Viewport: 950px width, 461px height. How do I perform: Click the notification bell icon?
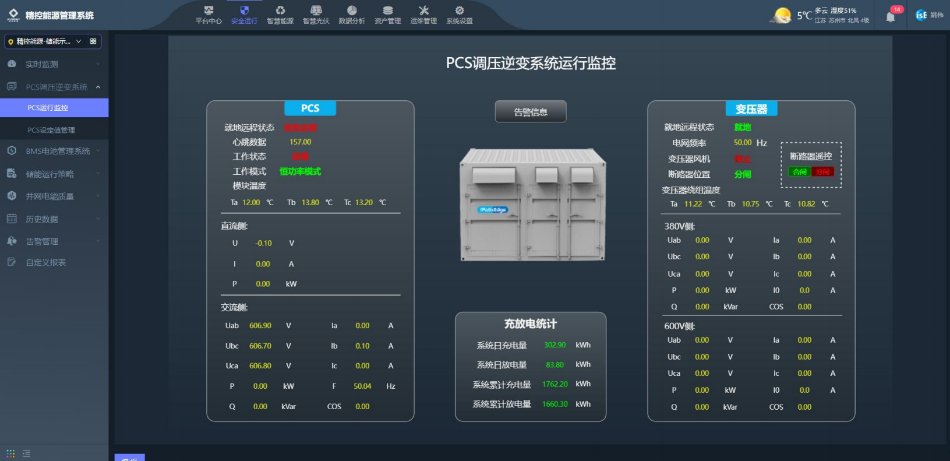tap(890, 16)
